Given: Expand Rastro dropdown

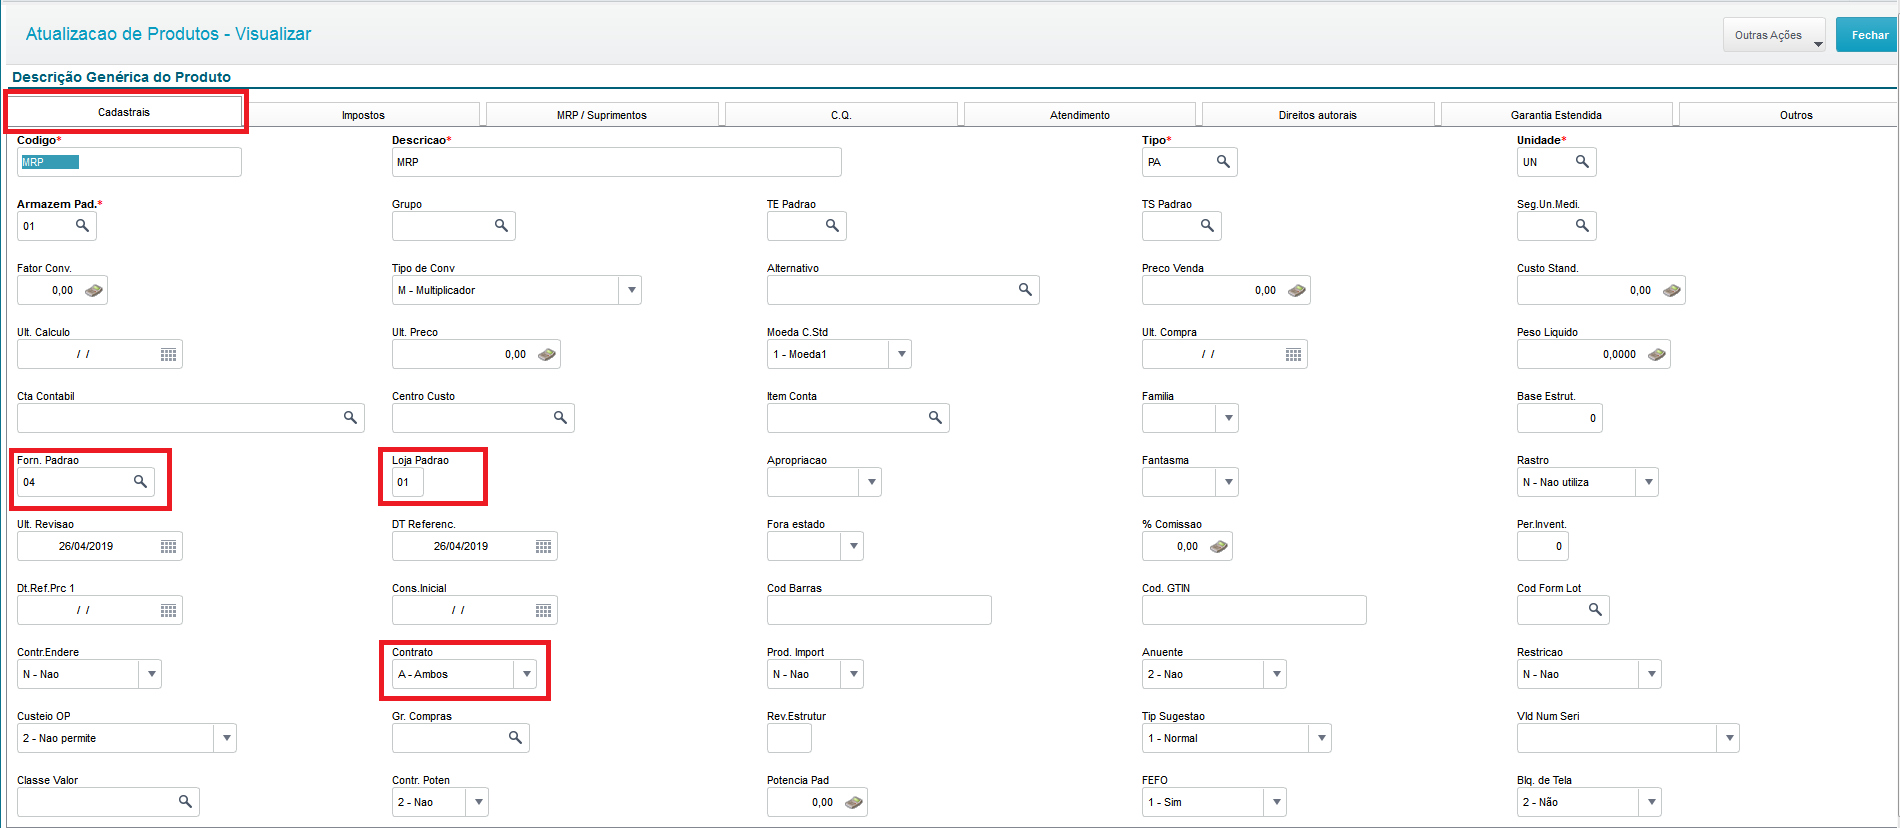Looking at the screenshot, I should 1648,482.
